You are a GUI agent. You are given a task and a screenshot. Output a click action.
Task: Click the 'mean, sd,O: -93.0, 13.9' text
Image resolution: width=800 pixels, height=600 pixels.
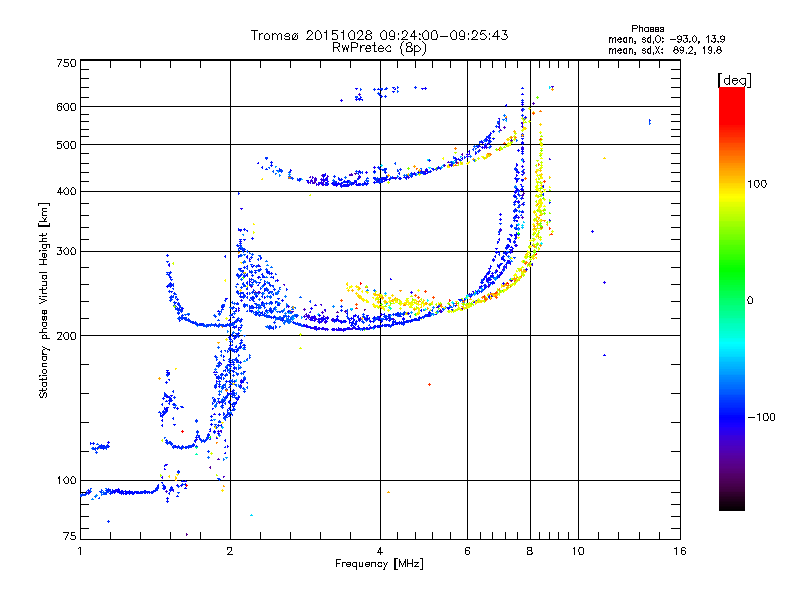tap(666, 39)
